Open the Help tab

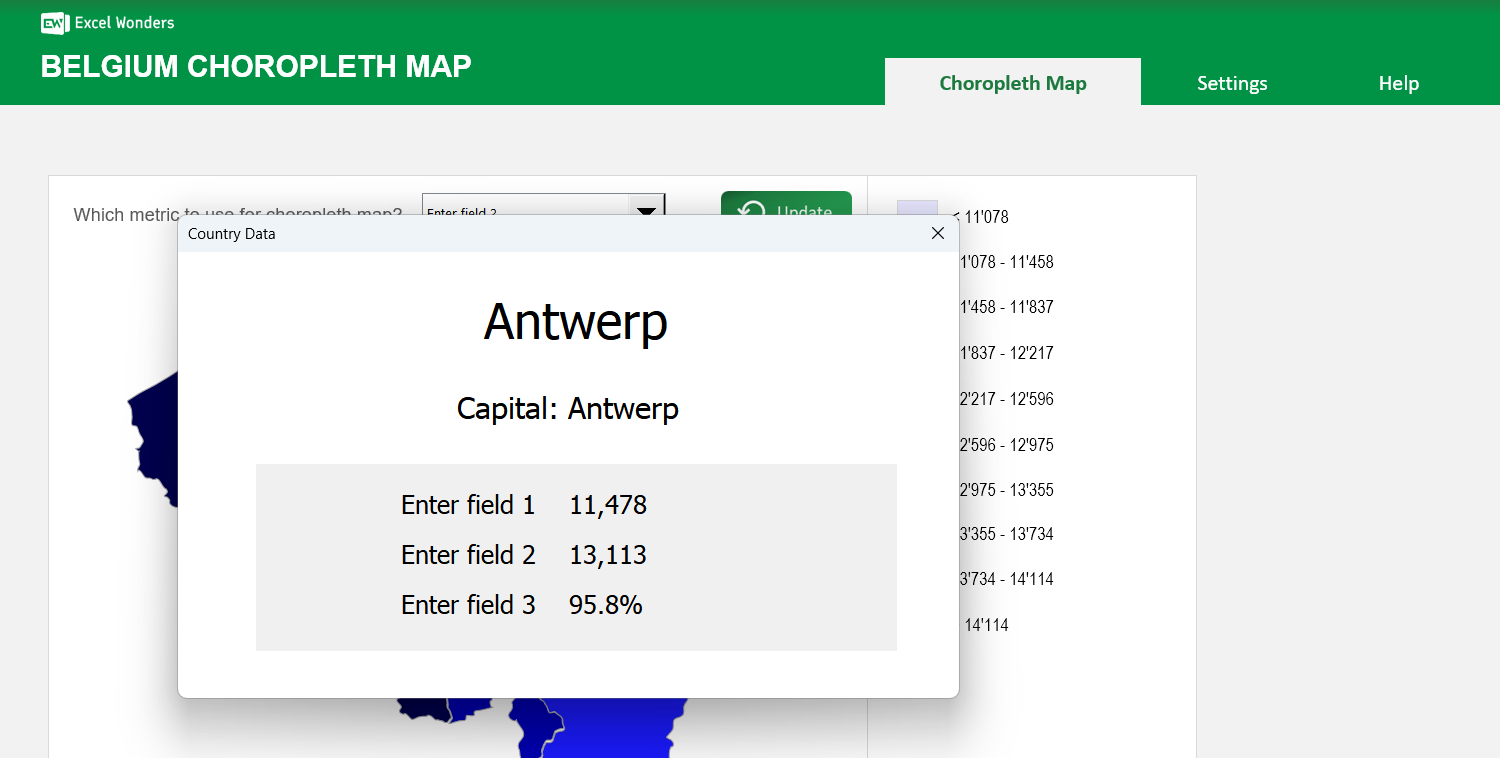tap(1398, 83)
